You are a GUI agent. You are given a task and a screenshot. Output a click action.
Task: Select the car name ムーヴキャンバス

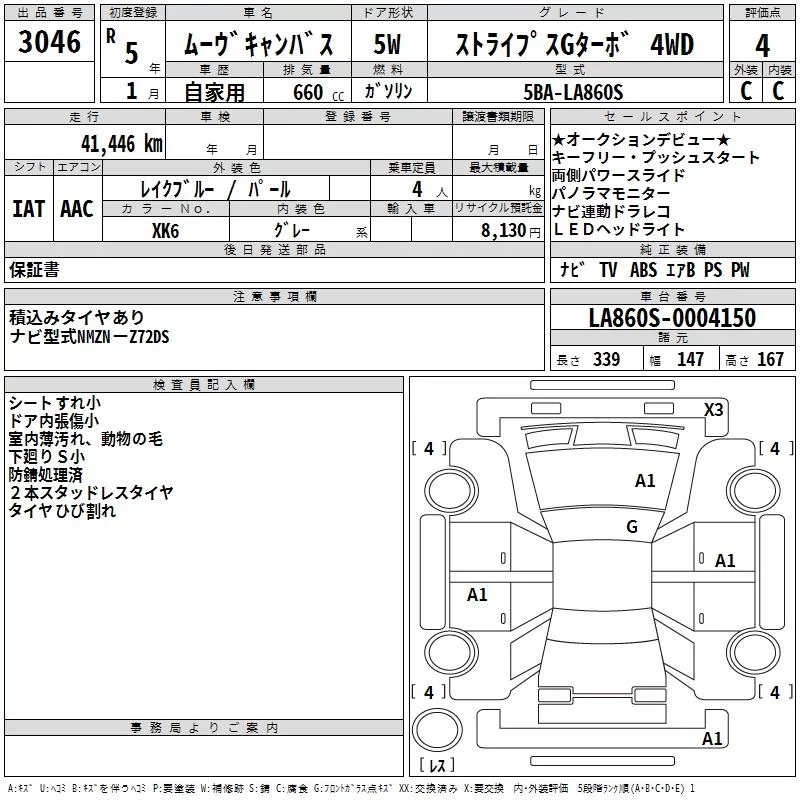[259, 44]
